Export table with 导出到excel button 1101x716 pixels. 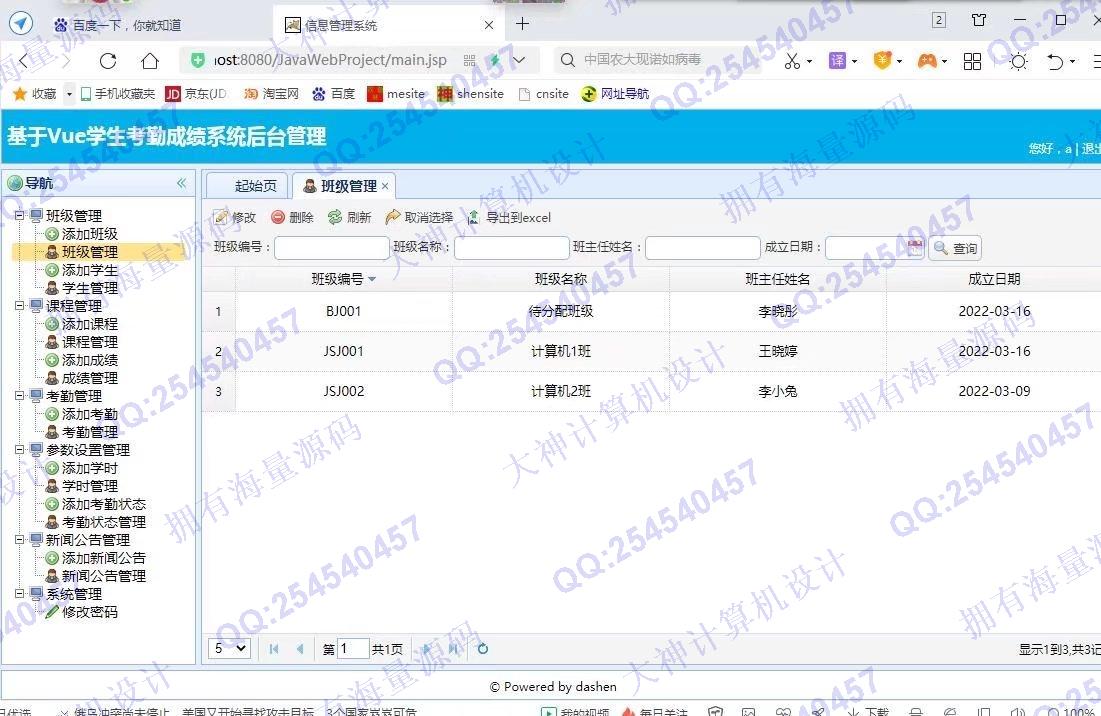(509, 218)
